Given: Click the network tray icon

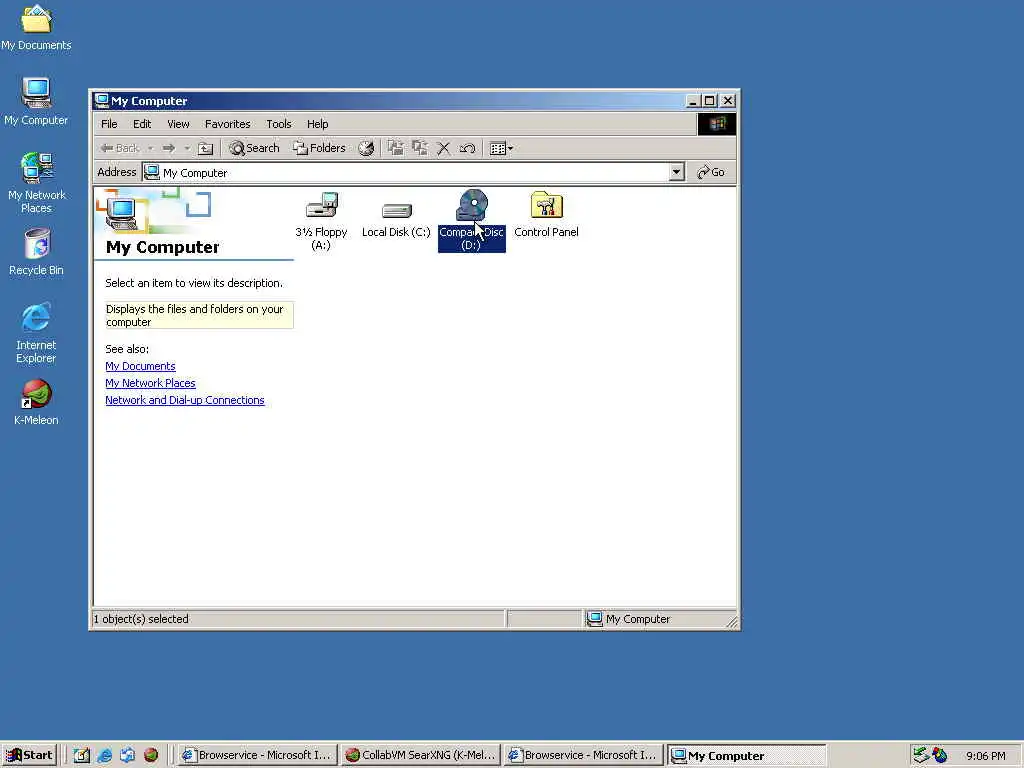Looking at the screenshot, I should pyautogui.click(x=921, y=755).
